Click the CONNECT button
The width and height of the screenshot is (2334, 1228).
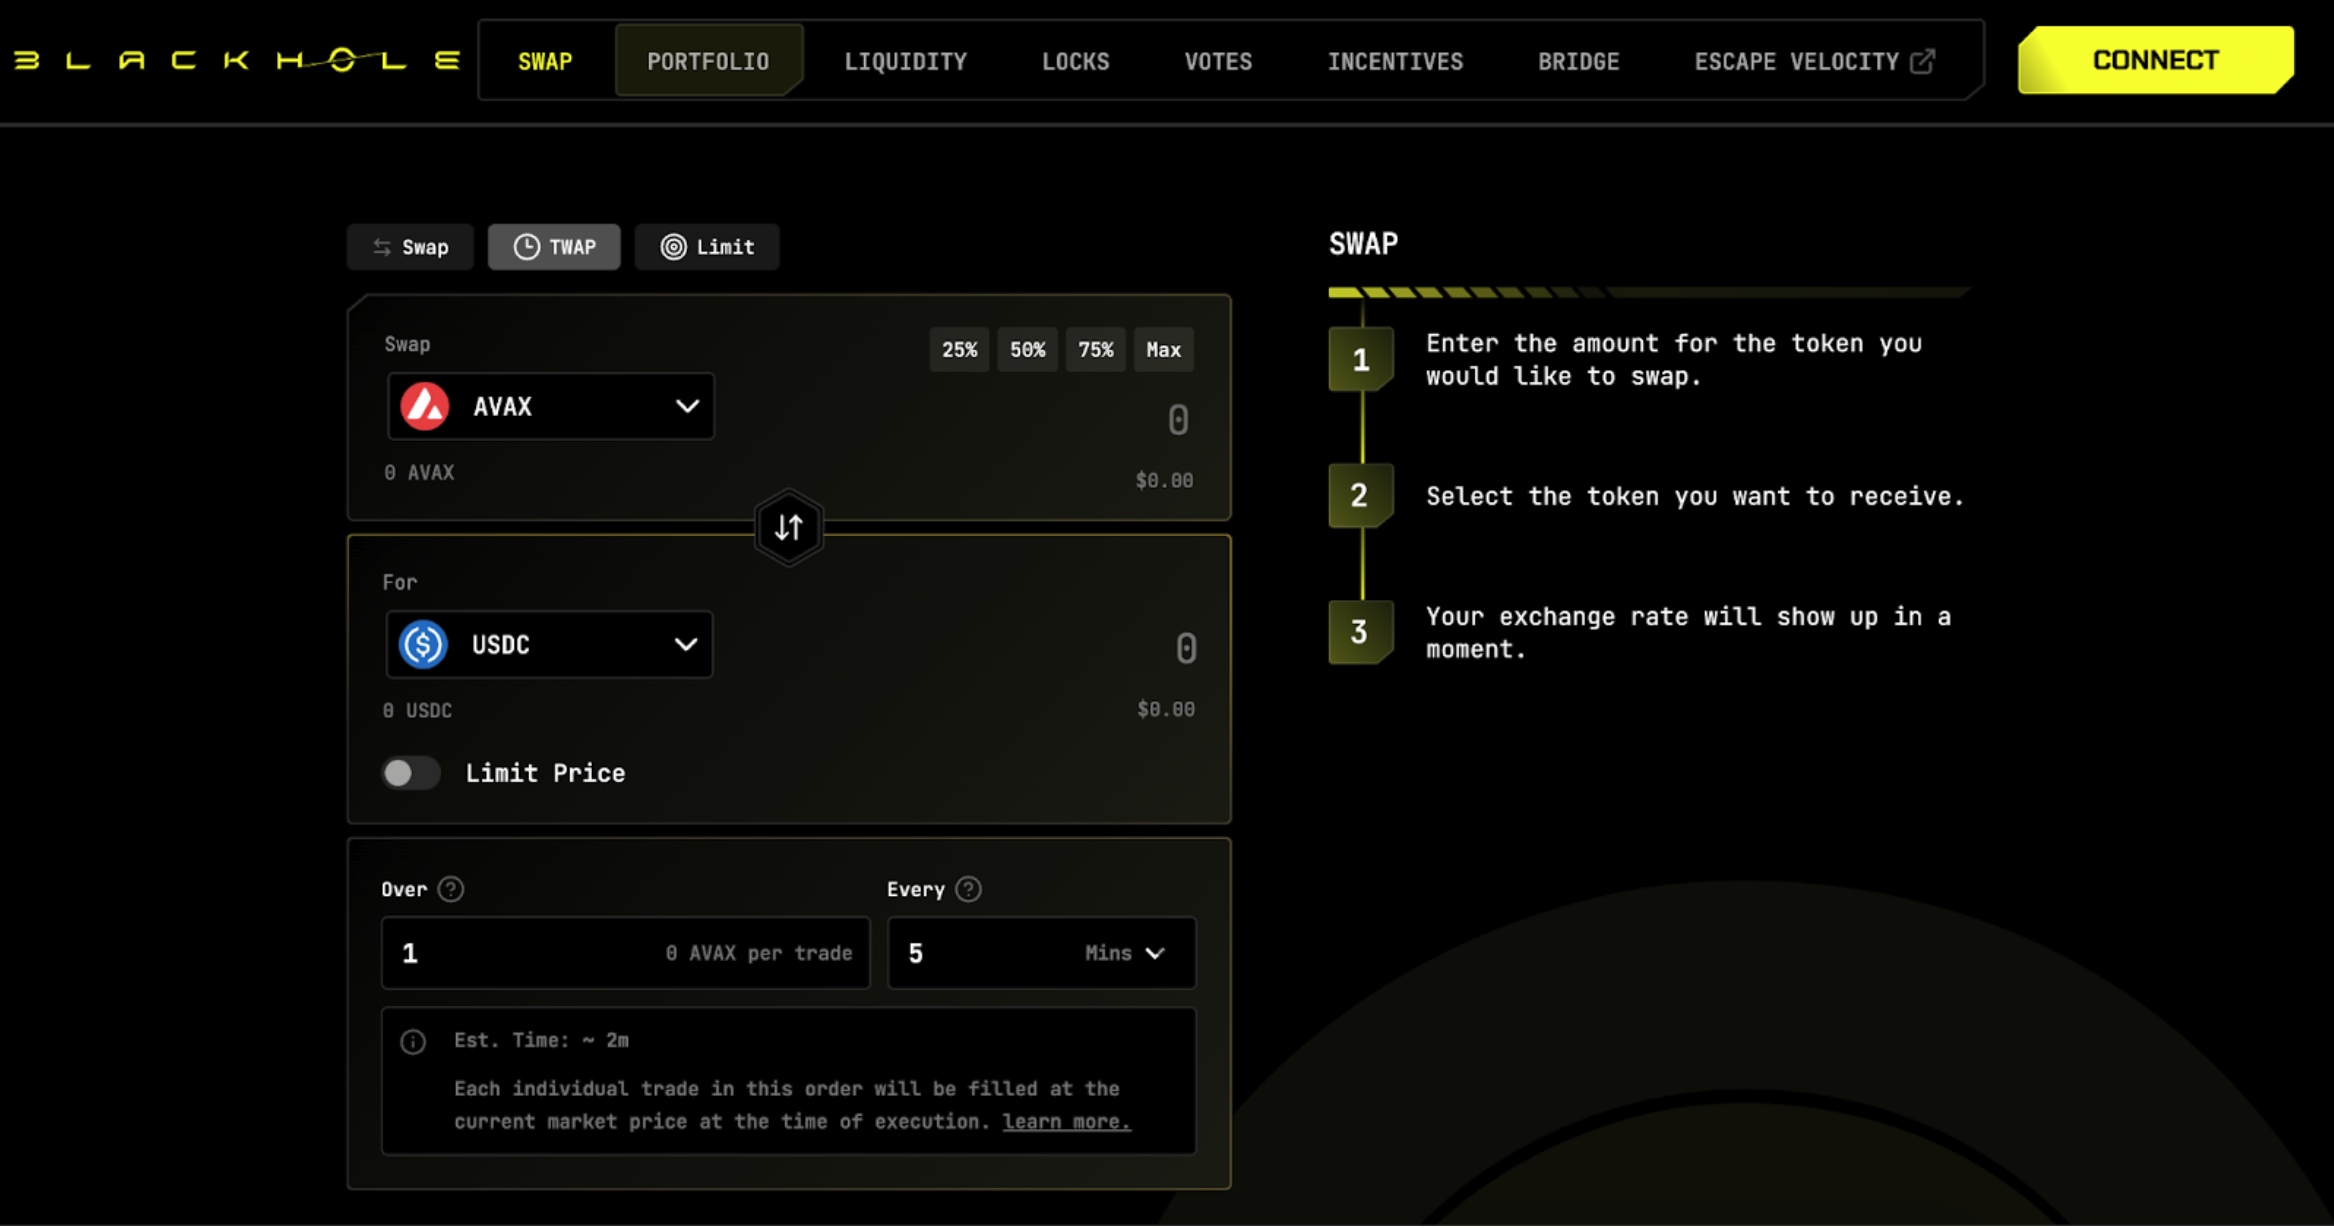pos(2154,60)
